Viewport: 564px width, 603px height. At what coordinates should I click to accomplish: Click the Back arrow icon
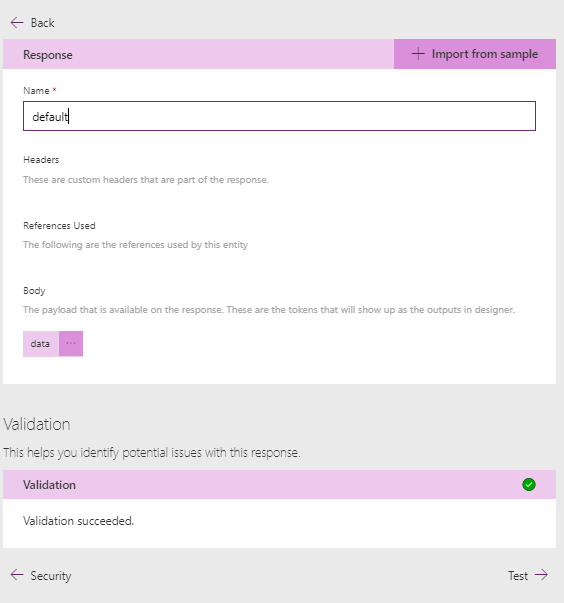pos(17,23)
